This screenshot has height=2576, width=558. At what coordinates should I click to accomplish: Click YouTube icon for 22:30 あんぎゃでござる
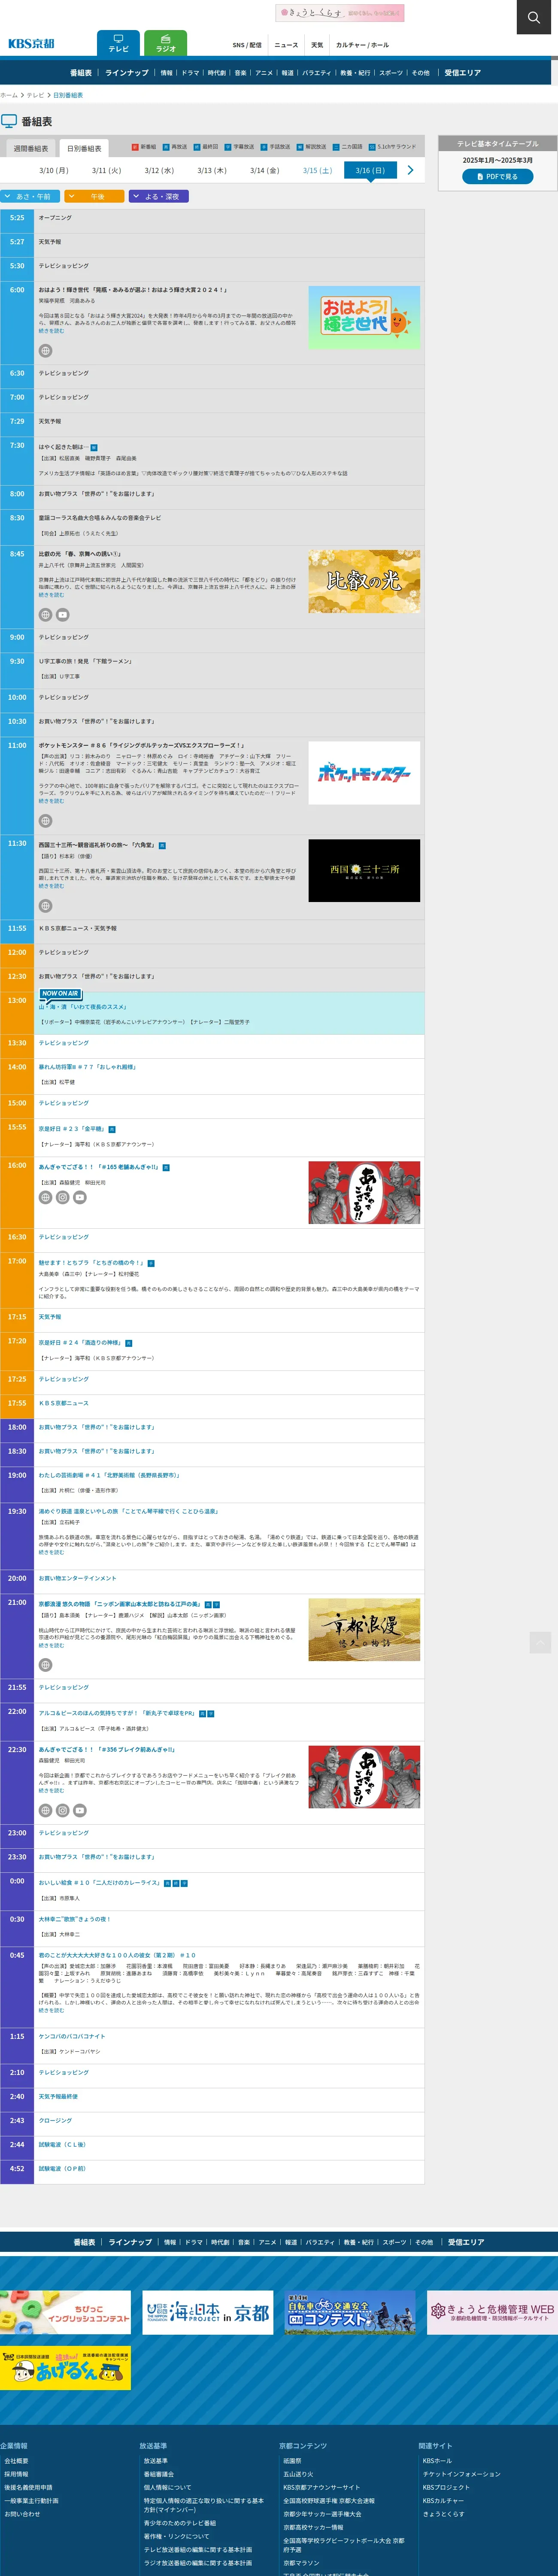point(80,1810)
